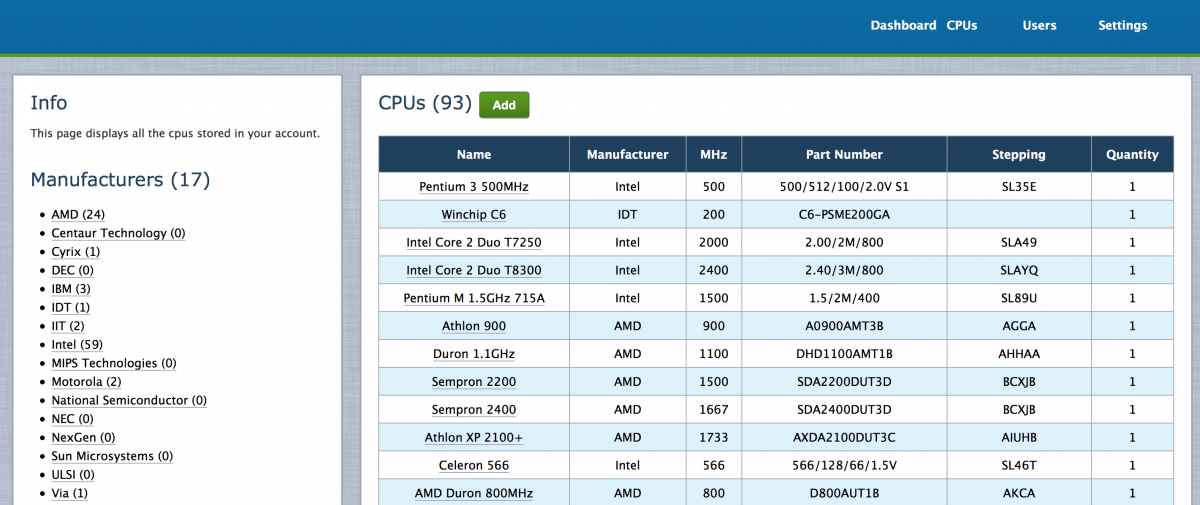Go to the Users page
Image resolution: width=1200 pixels, height=505 pixels.
click(x=1039, y=25)
